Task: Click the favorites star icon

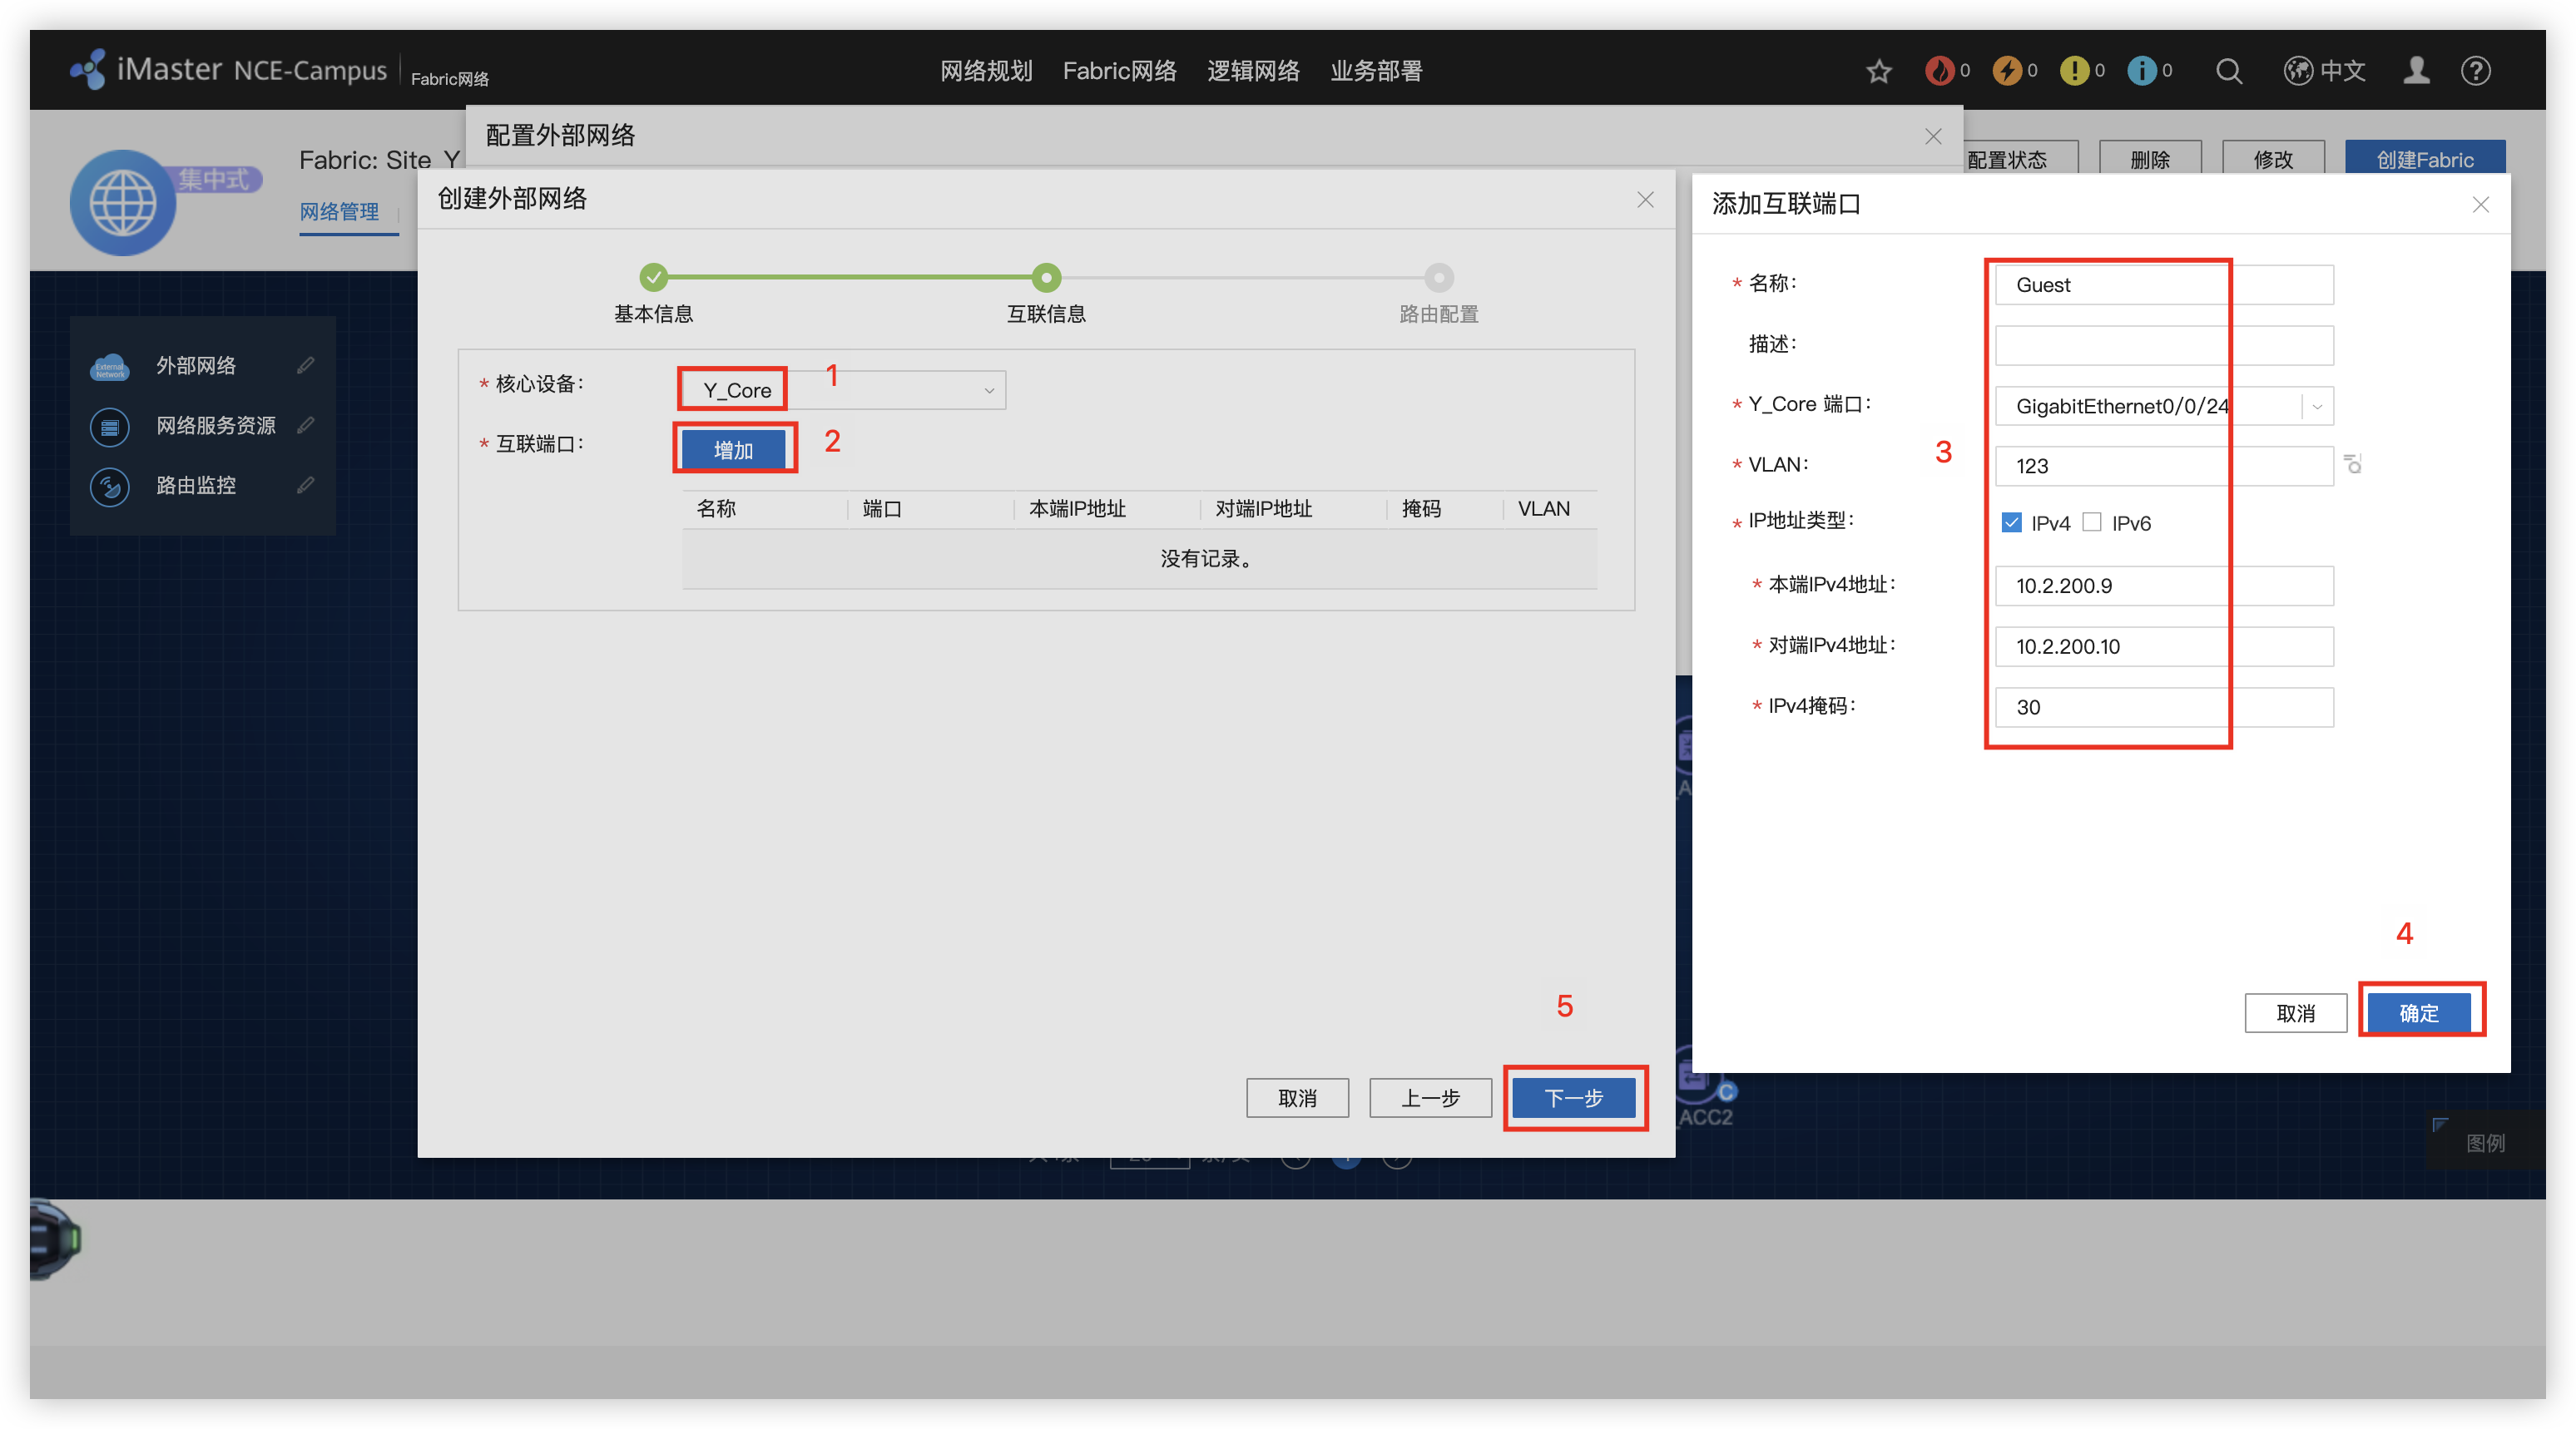Action: [x=1878, y=71]
